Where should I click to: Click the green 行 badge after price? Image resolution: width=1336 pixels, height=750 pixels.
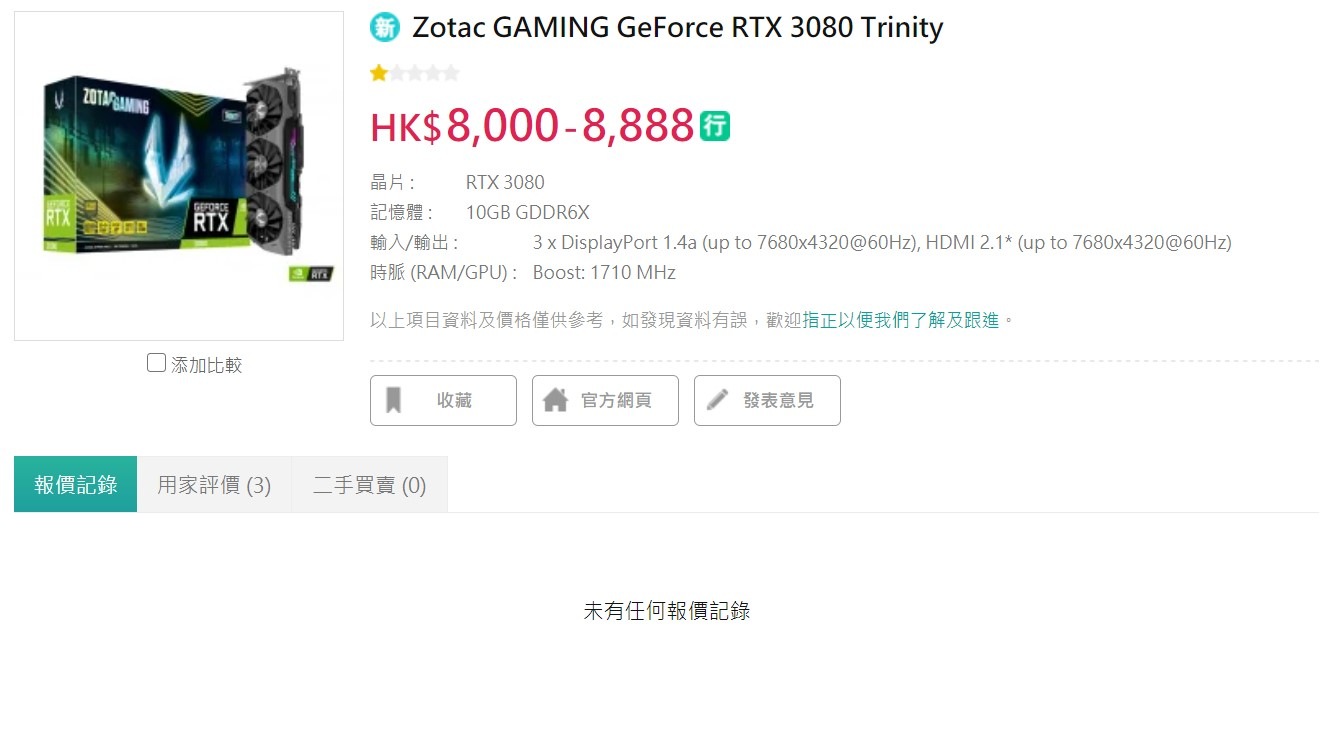click(715, 126)
